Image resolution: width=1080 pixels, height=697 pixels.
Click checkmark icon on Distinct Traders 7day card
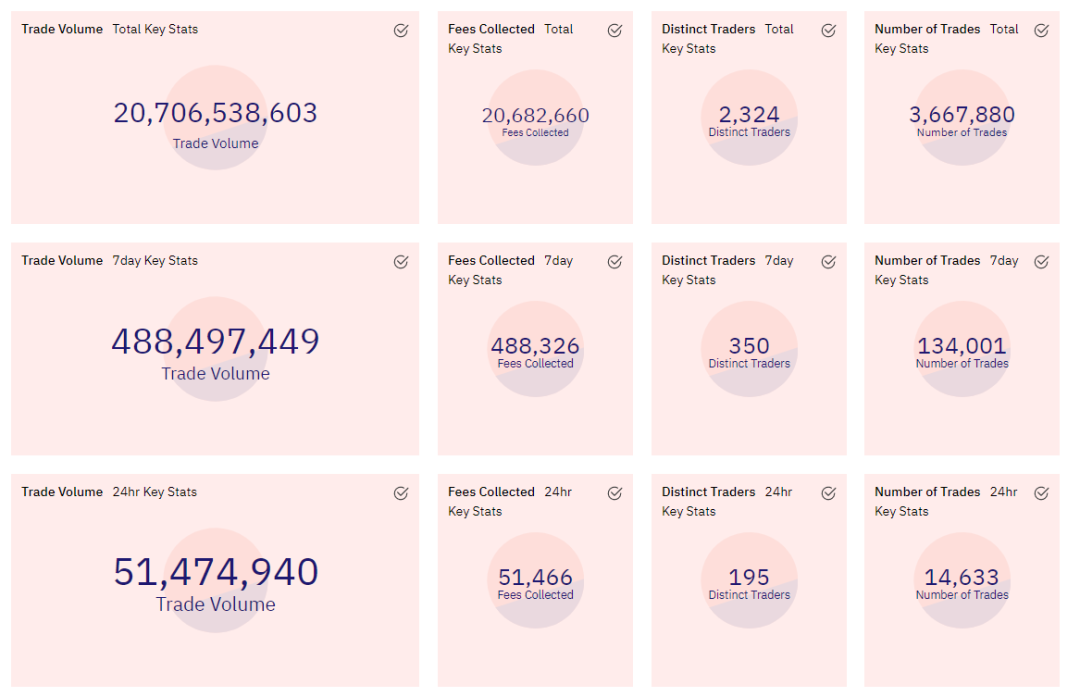tap(829, 262)
